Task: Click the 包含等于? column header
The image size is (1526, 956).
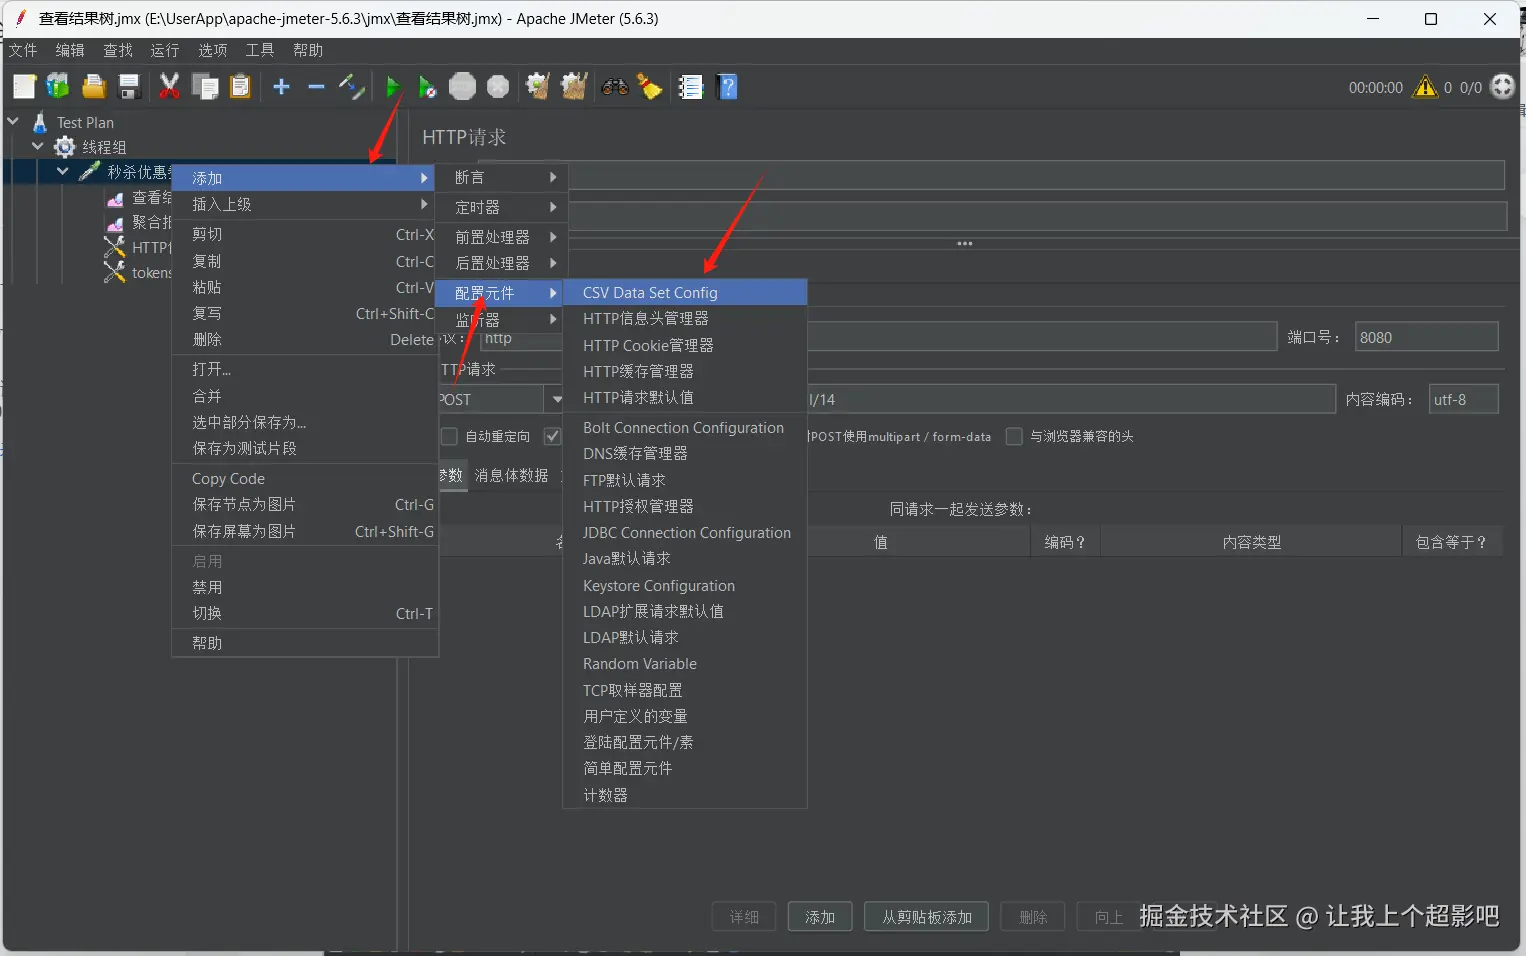Action: click(1451, 542)
